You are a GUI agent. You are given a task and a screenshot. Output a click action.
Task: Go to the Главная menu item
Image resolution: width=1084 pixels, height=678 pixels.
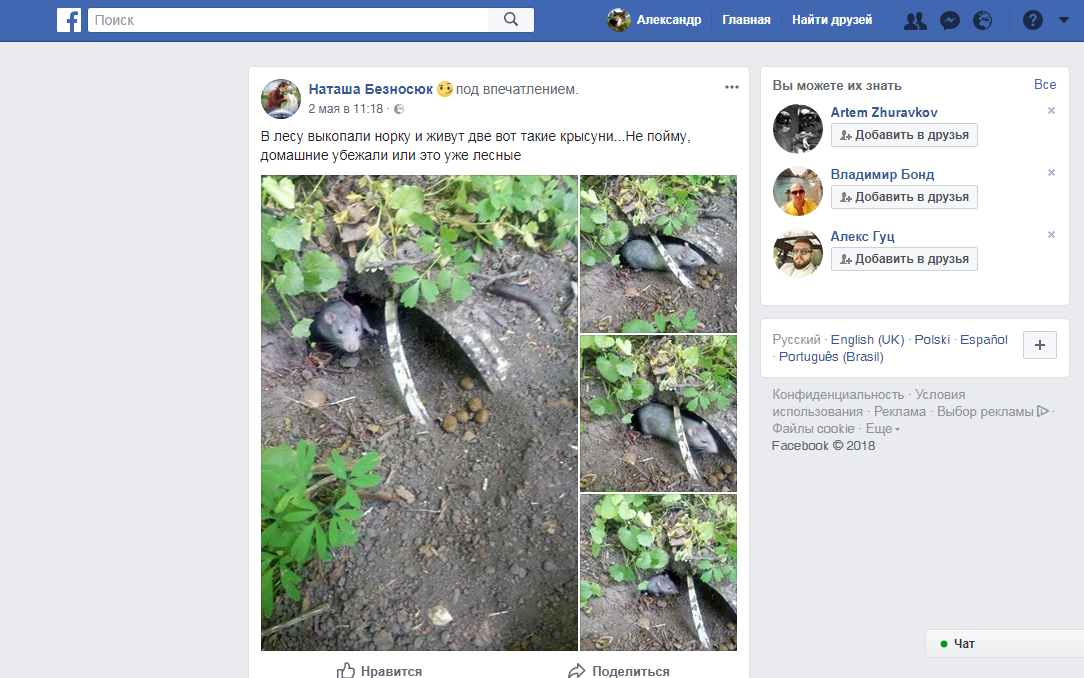tap(746, 20)
